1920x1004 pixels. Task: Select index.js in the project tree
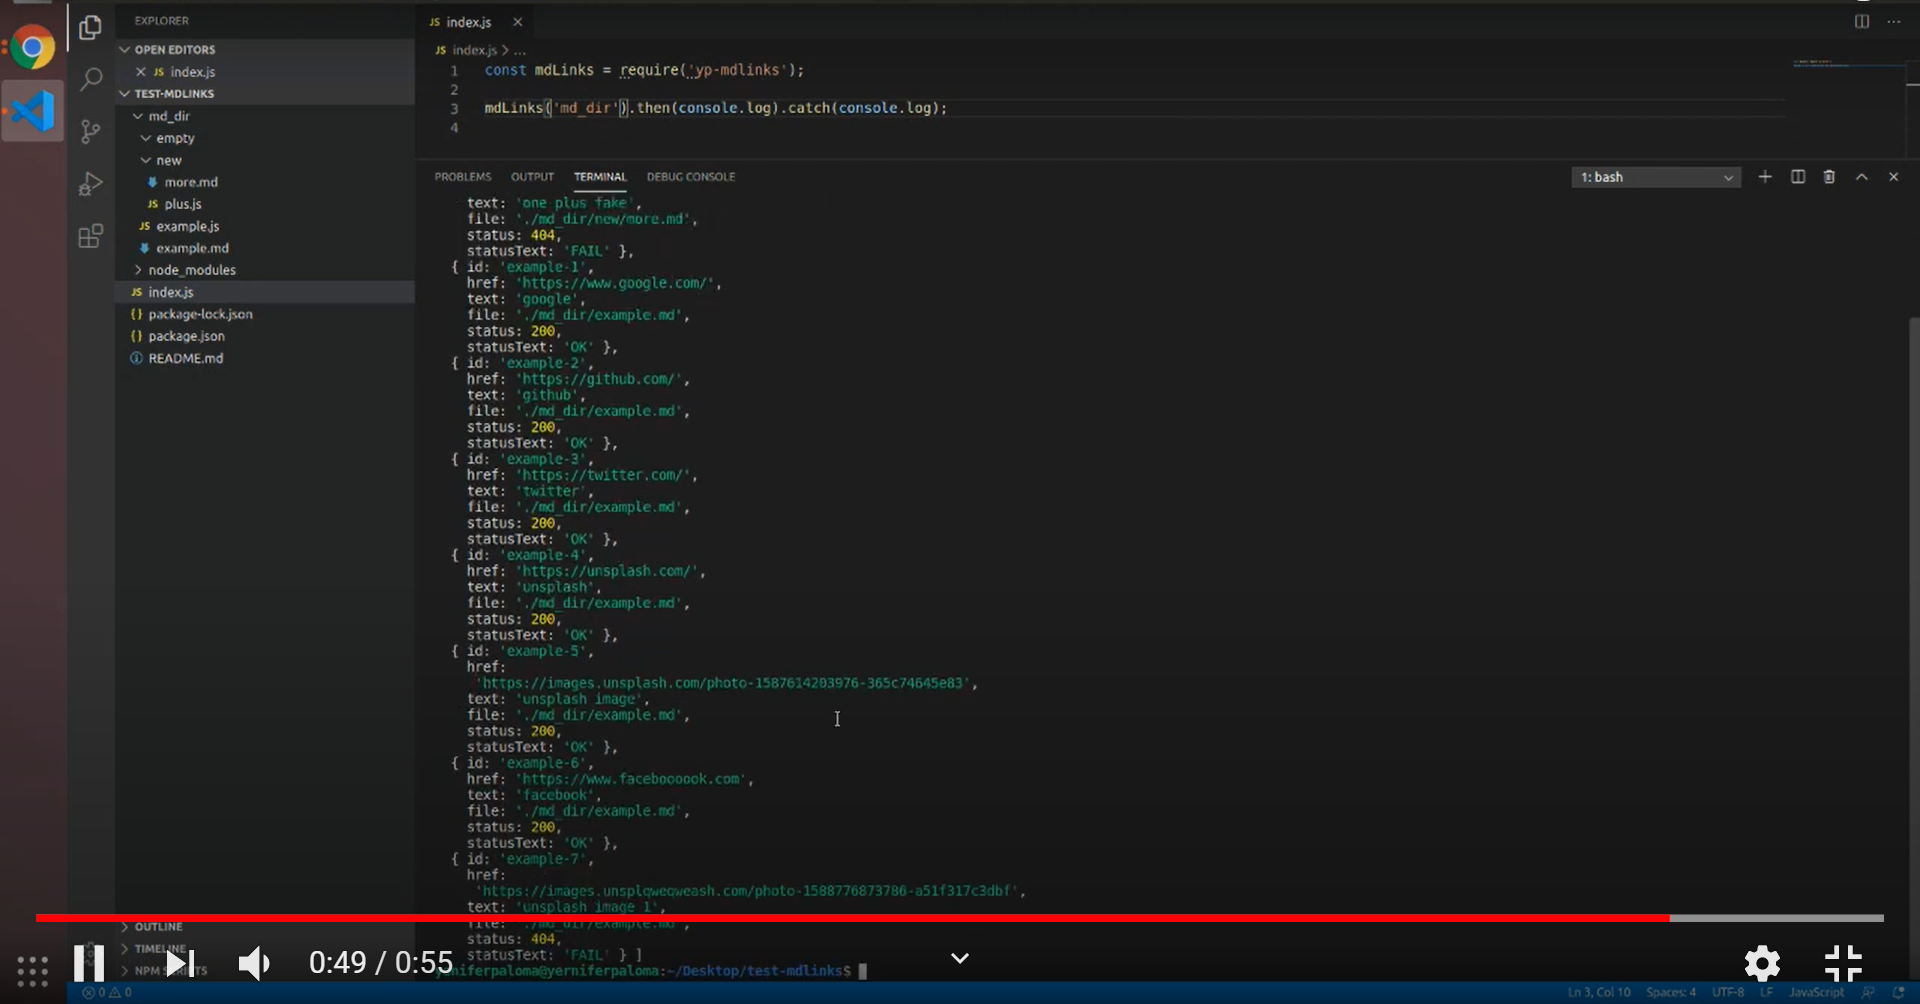(265, 292)
